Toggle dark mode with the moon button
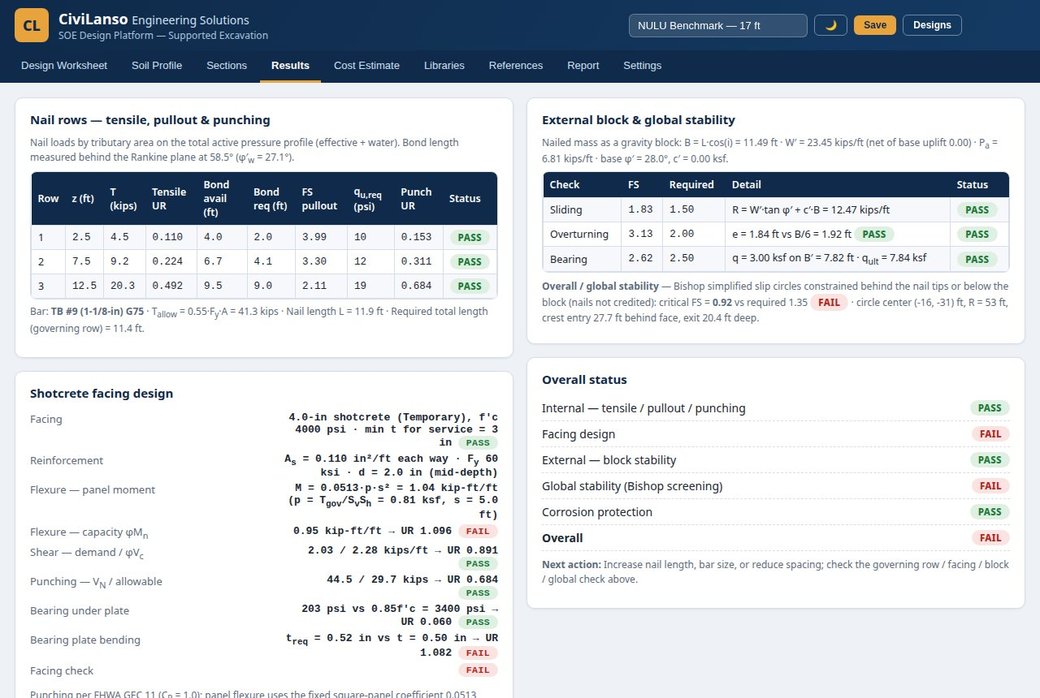The height and width of the screenshot is (698, 1040). pos(830,25)
